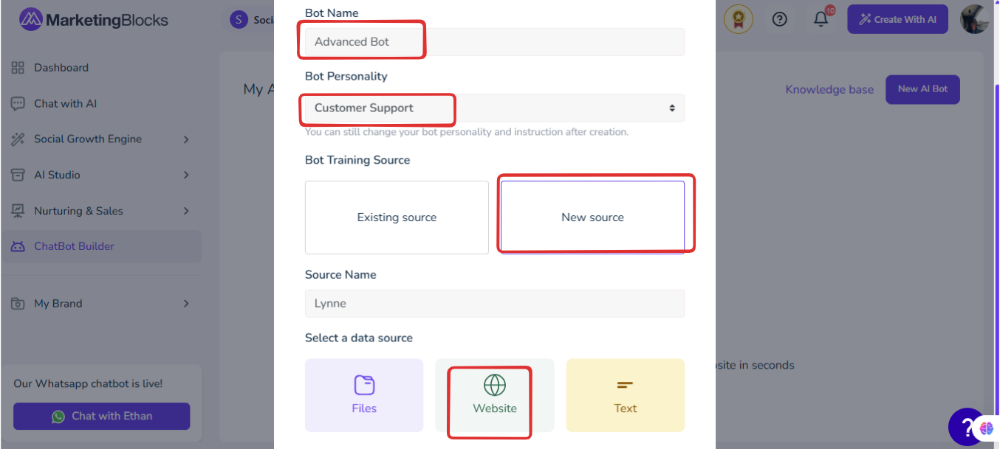1000x449 pixels.
Task: Click the MarketingBlocks logo
Action: click(x=94, y=20)
